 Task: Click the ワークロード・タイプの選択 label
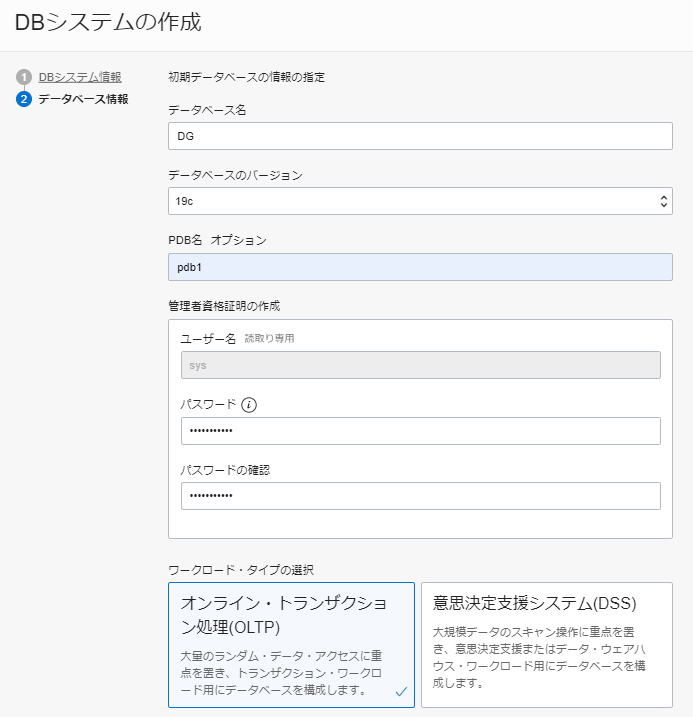click(241, 570)
